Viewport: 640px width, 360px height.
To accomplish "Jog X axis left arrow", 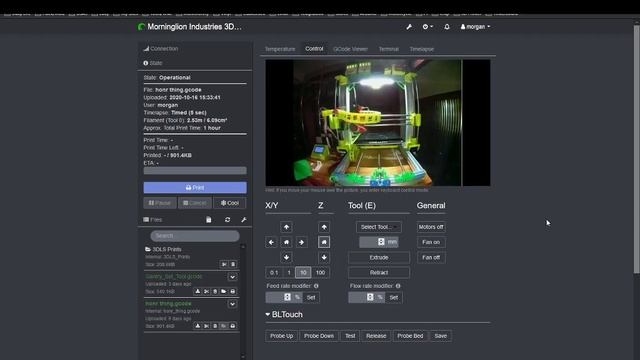I will pos(271,242).
